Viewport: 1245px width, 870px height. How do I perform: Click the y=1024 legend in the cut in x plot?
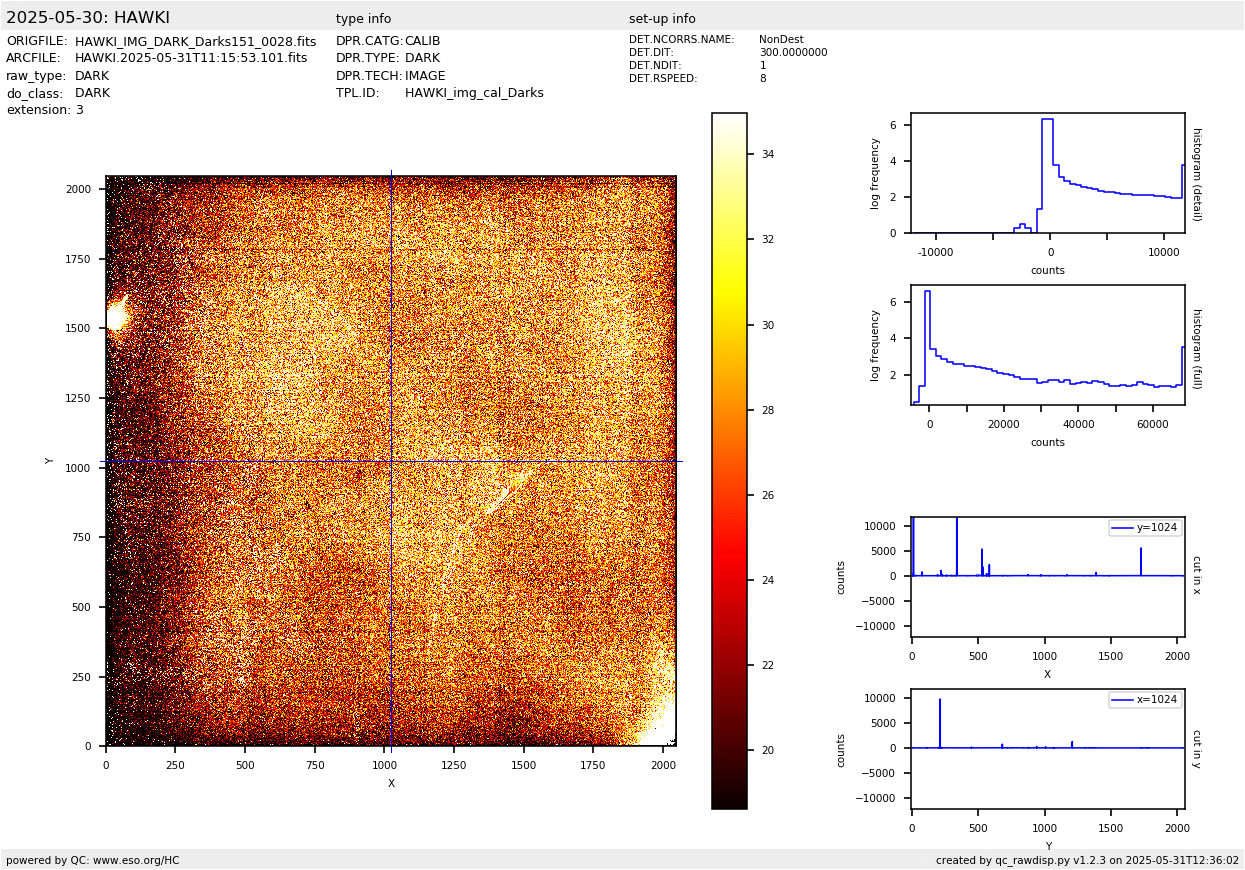[x=1145, y=527]
